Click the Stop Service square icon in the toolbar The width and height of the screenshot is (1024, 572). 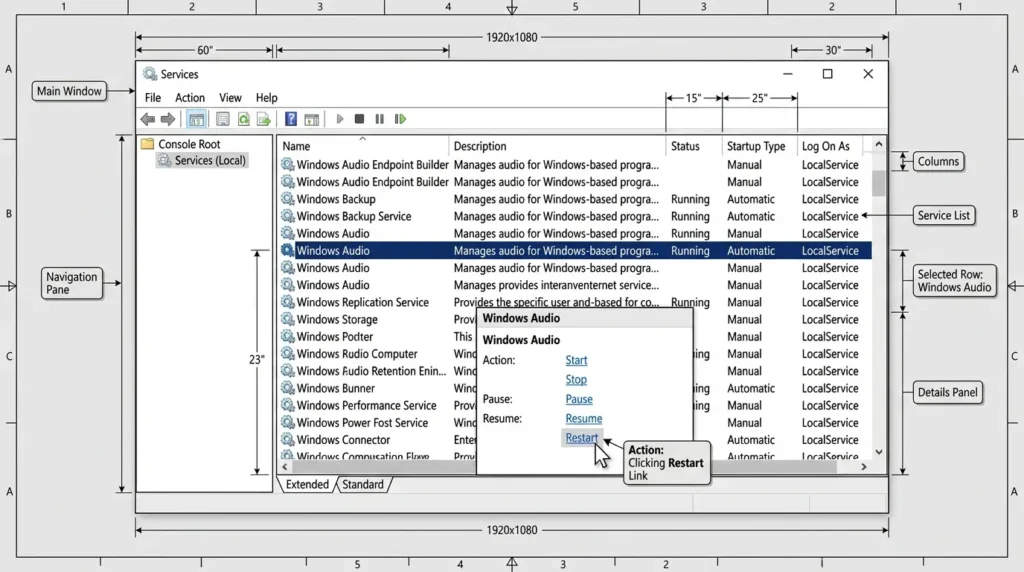359,119
